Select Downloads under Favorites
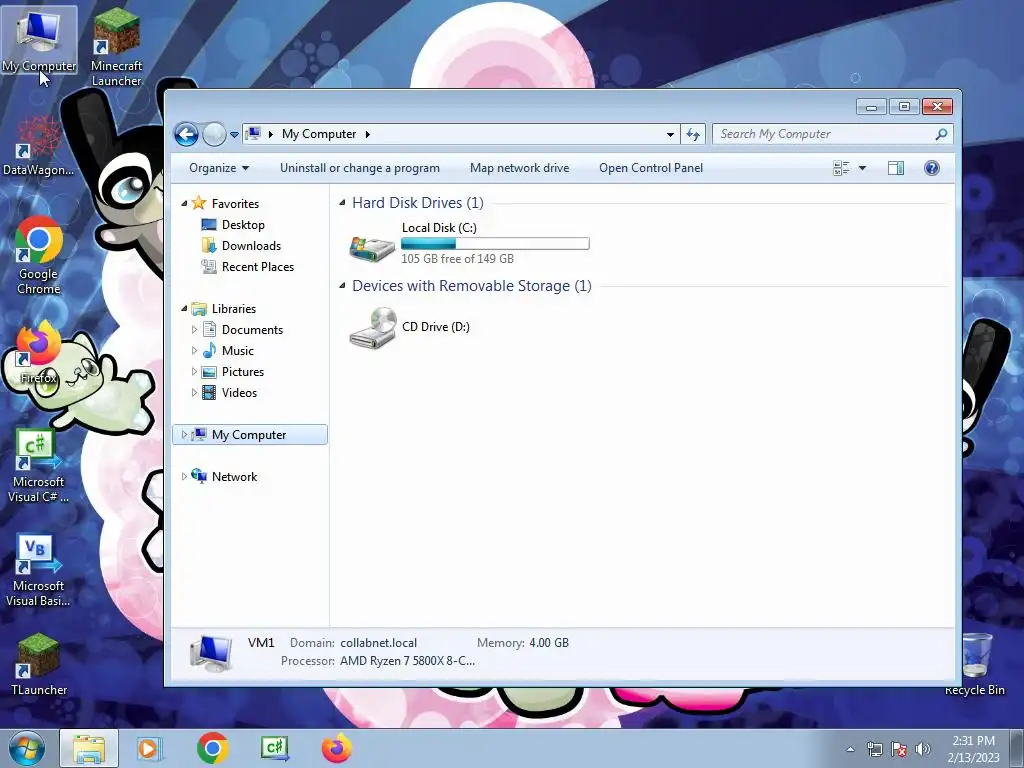The height and width of the screenshot is (768, 1024). point(251,246)
